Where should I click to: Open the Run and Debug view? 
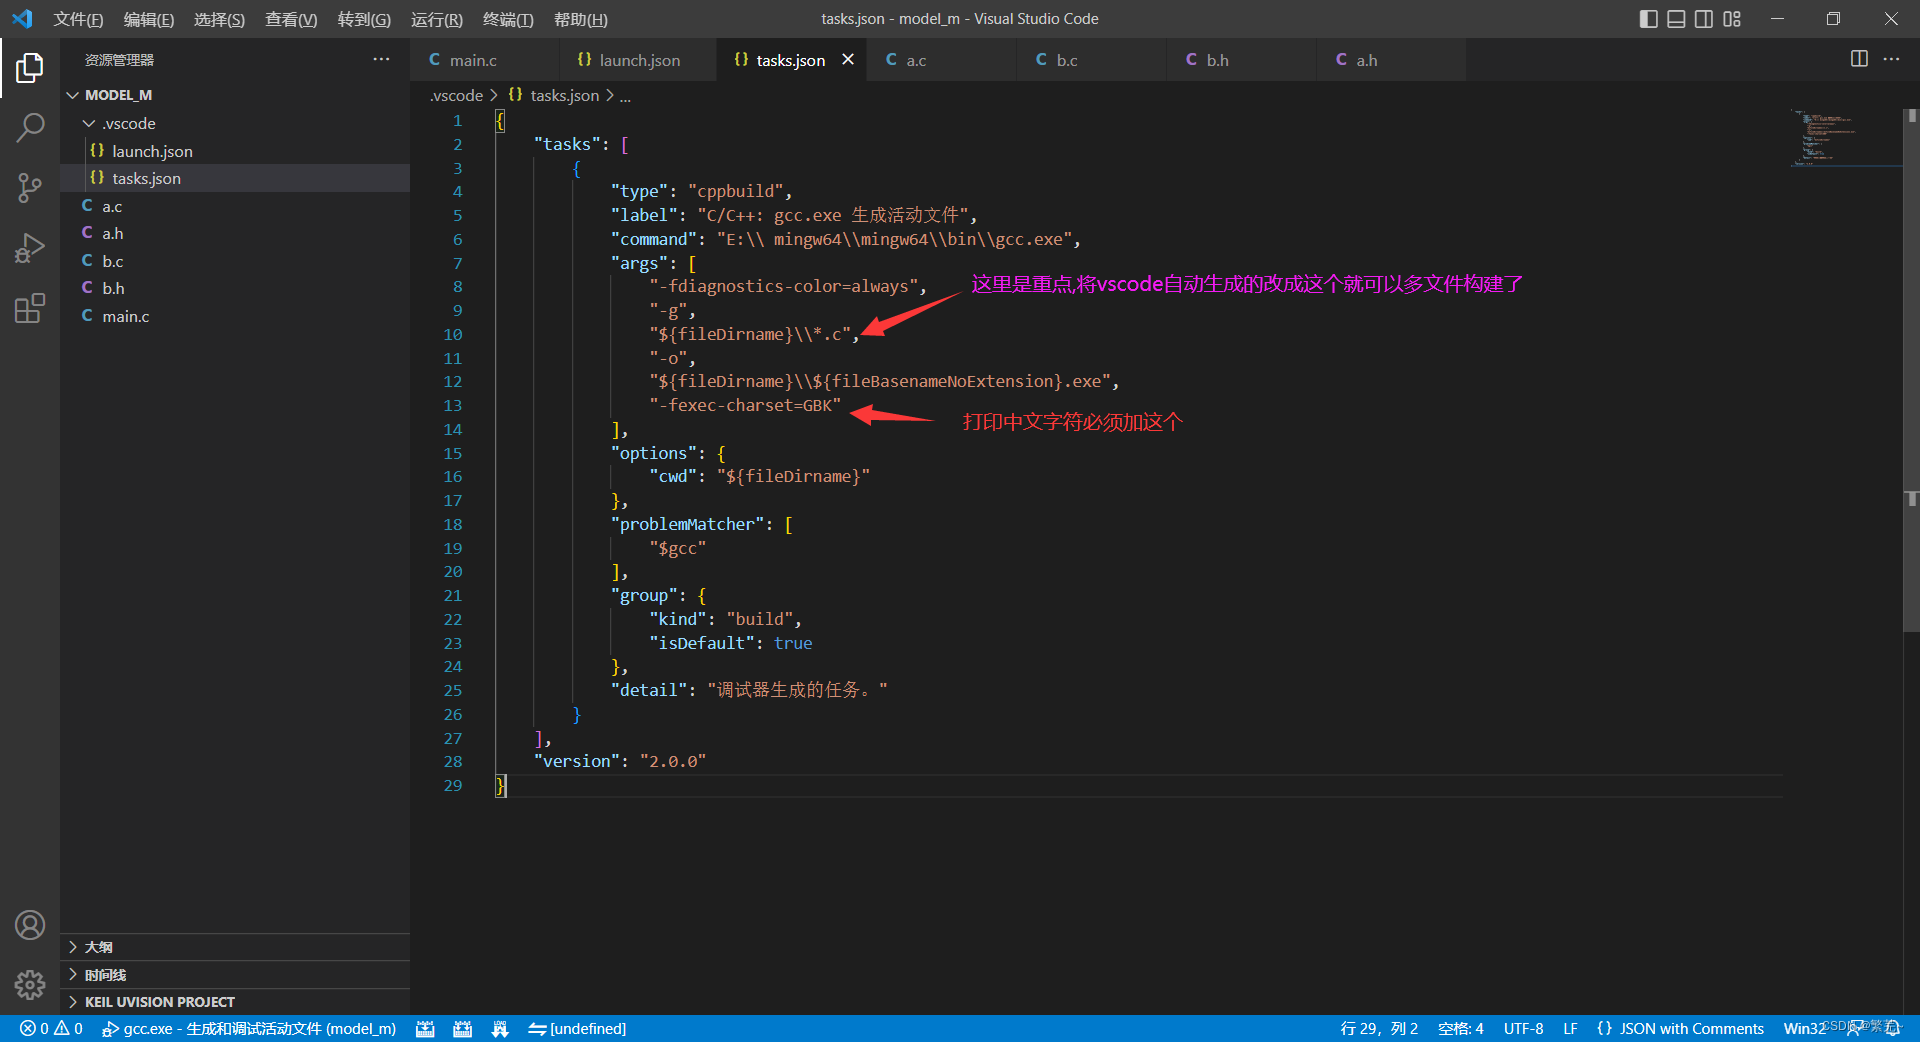pyautogui.click(x=30, y=247)
